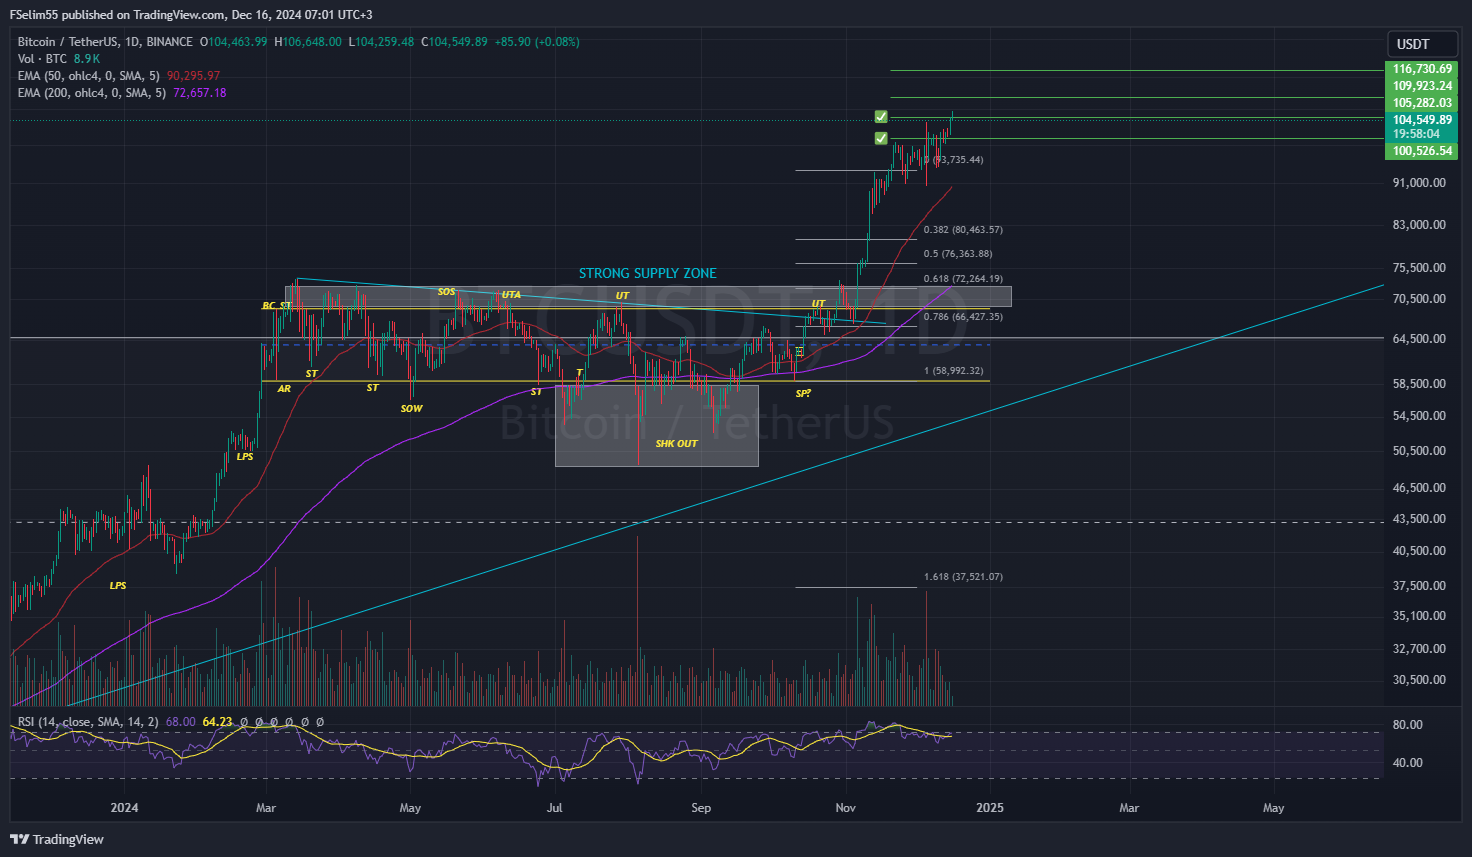1472x857 pixels.
Task: Click the green checkmark on the 105,282.03 level line
Action: pyautogui.click(x=881, y=117)
